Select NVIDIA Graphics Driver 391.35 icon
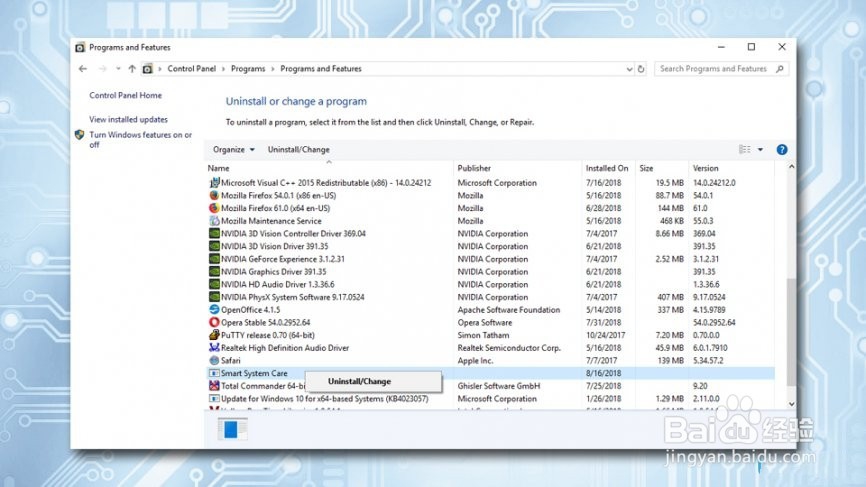This screenshot has height=487, width=866. click(x=214, y=271)
